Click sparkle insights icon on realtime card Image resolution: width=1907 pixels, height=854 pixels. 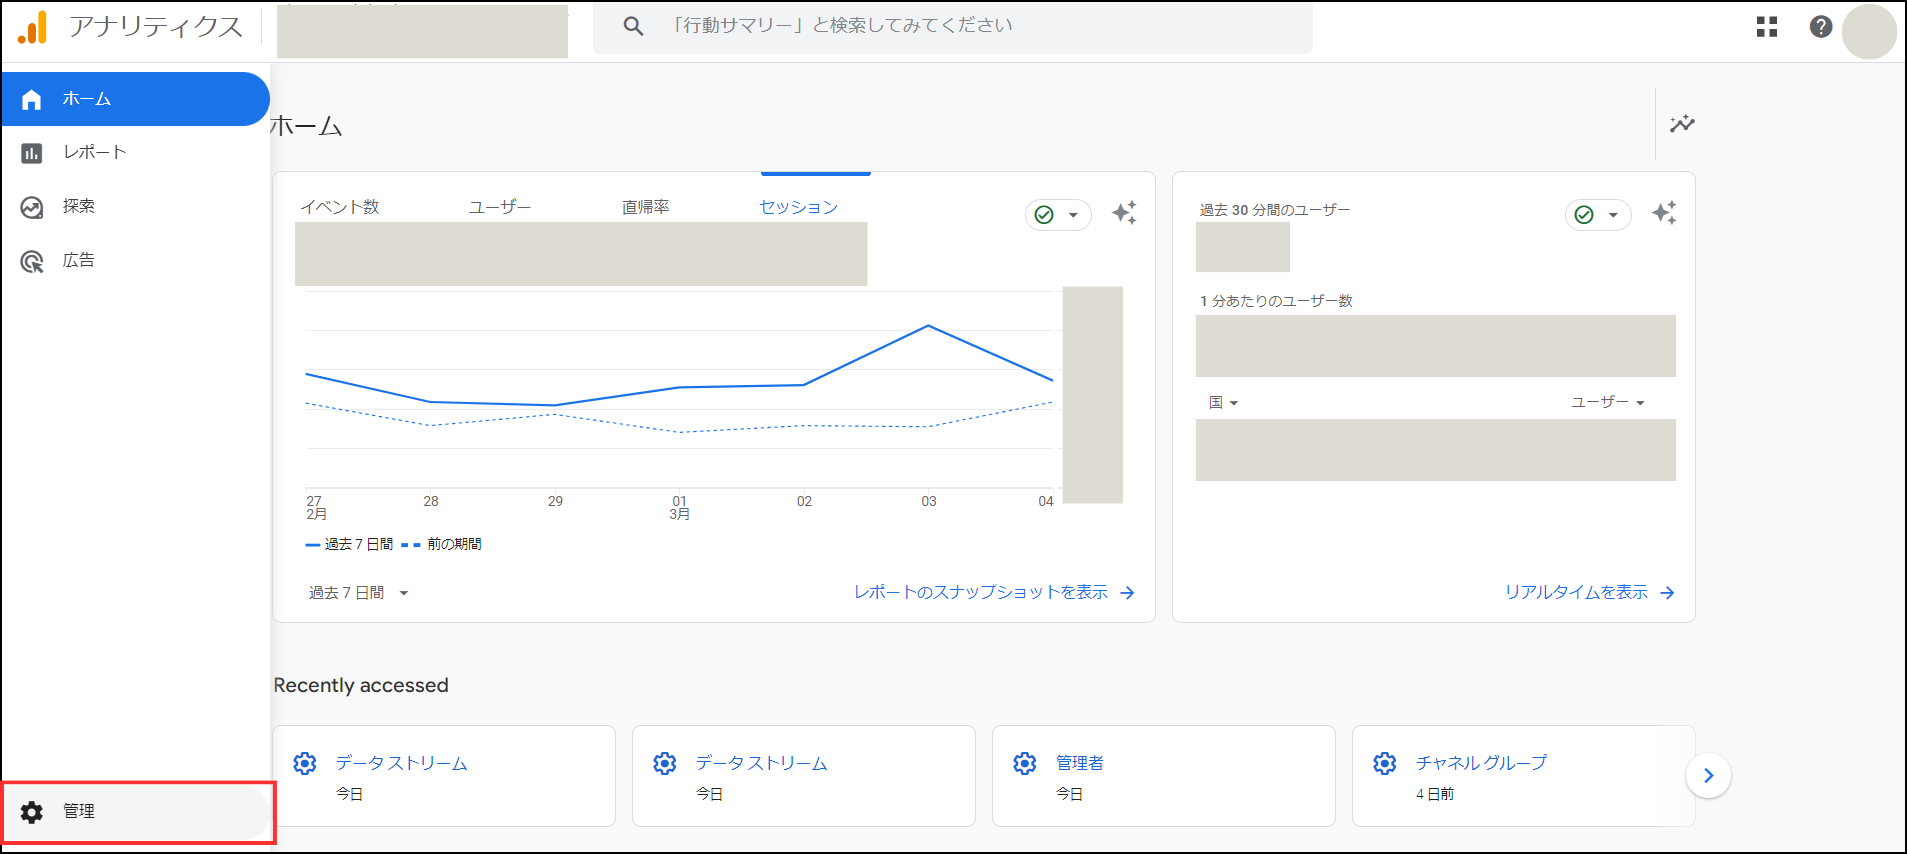(x=1665, y=213)
